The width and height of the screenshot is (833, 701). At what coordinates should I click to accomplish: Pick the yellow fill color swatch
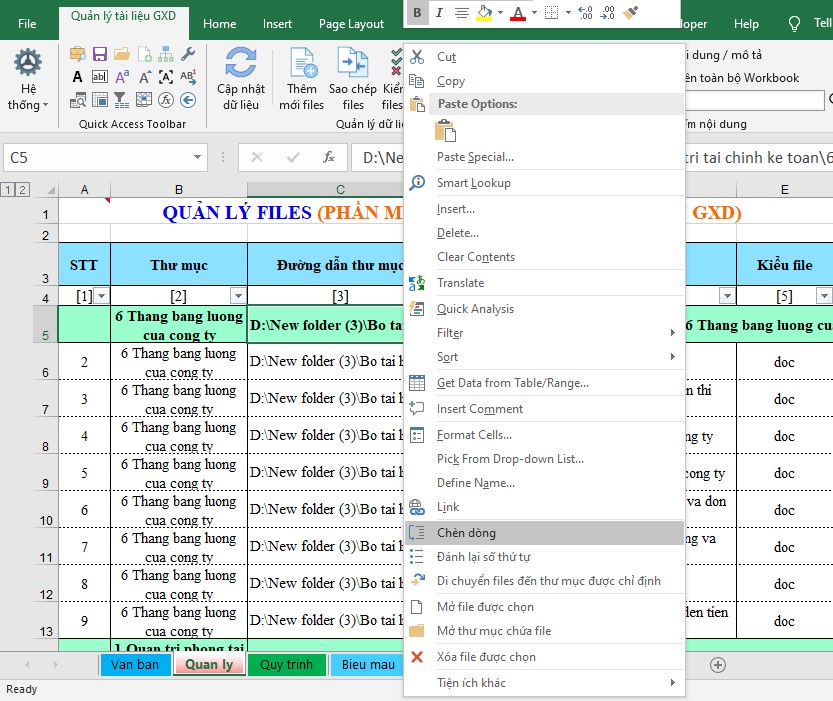[x=484, y=13]
